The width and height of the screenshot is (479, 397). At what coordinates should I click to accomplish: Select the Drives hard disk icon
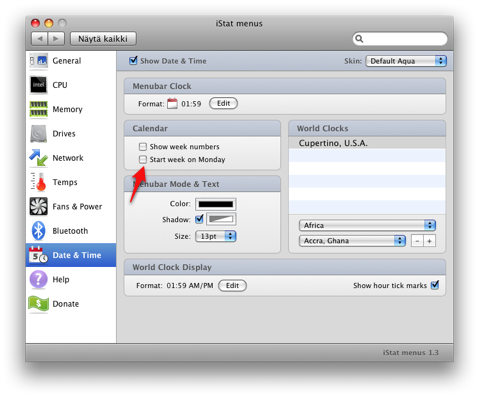tap(39, 134)
